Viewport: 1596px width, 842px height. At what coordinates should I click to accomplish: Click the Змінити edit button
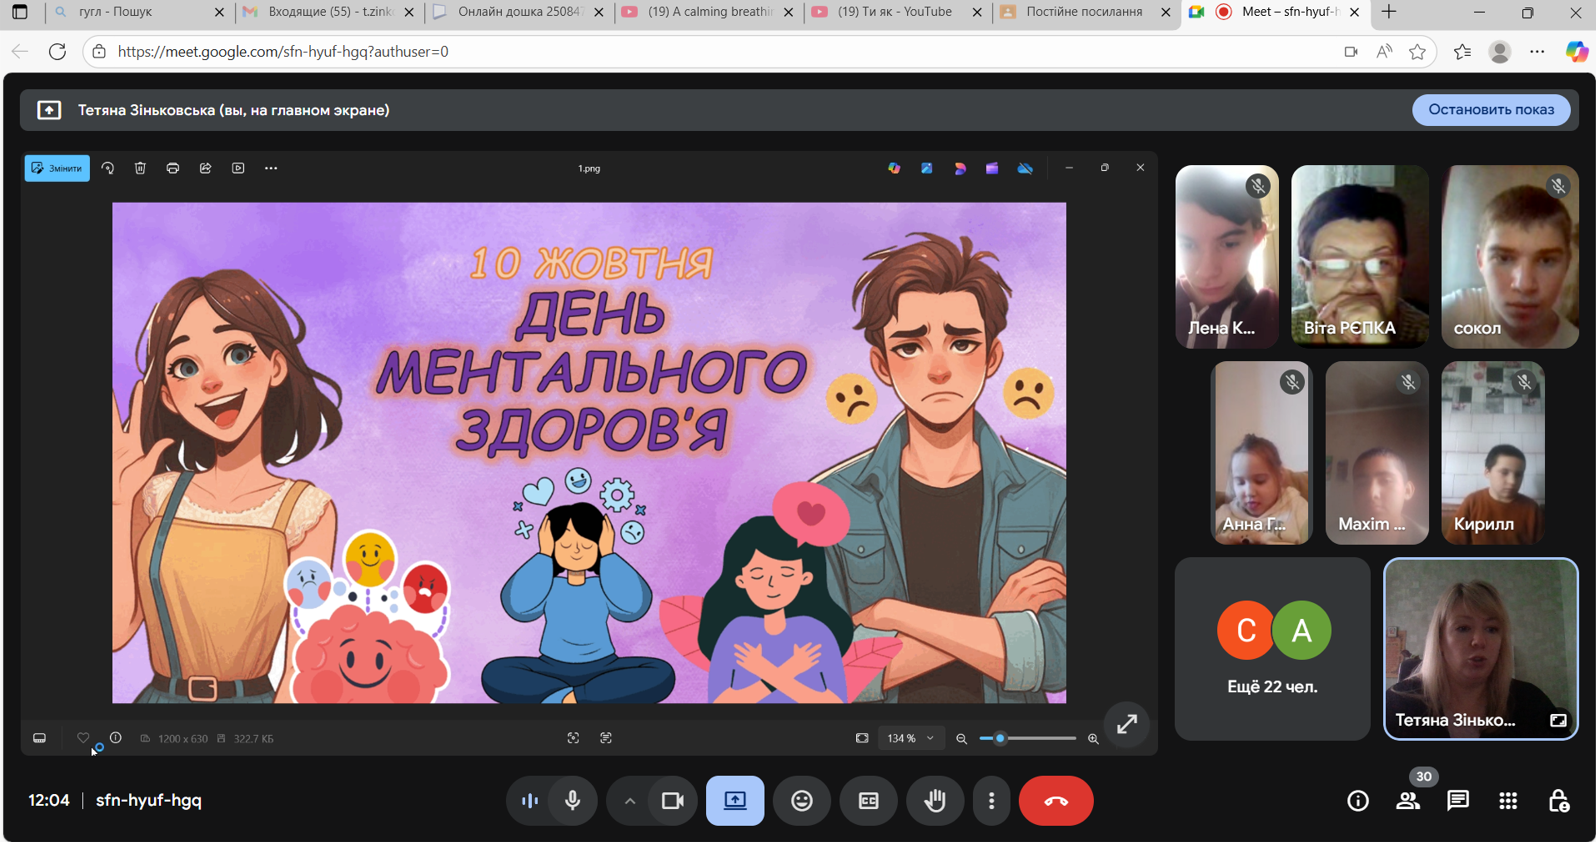57,168
